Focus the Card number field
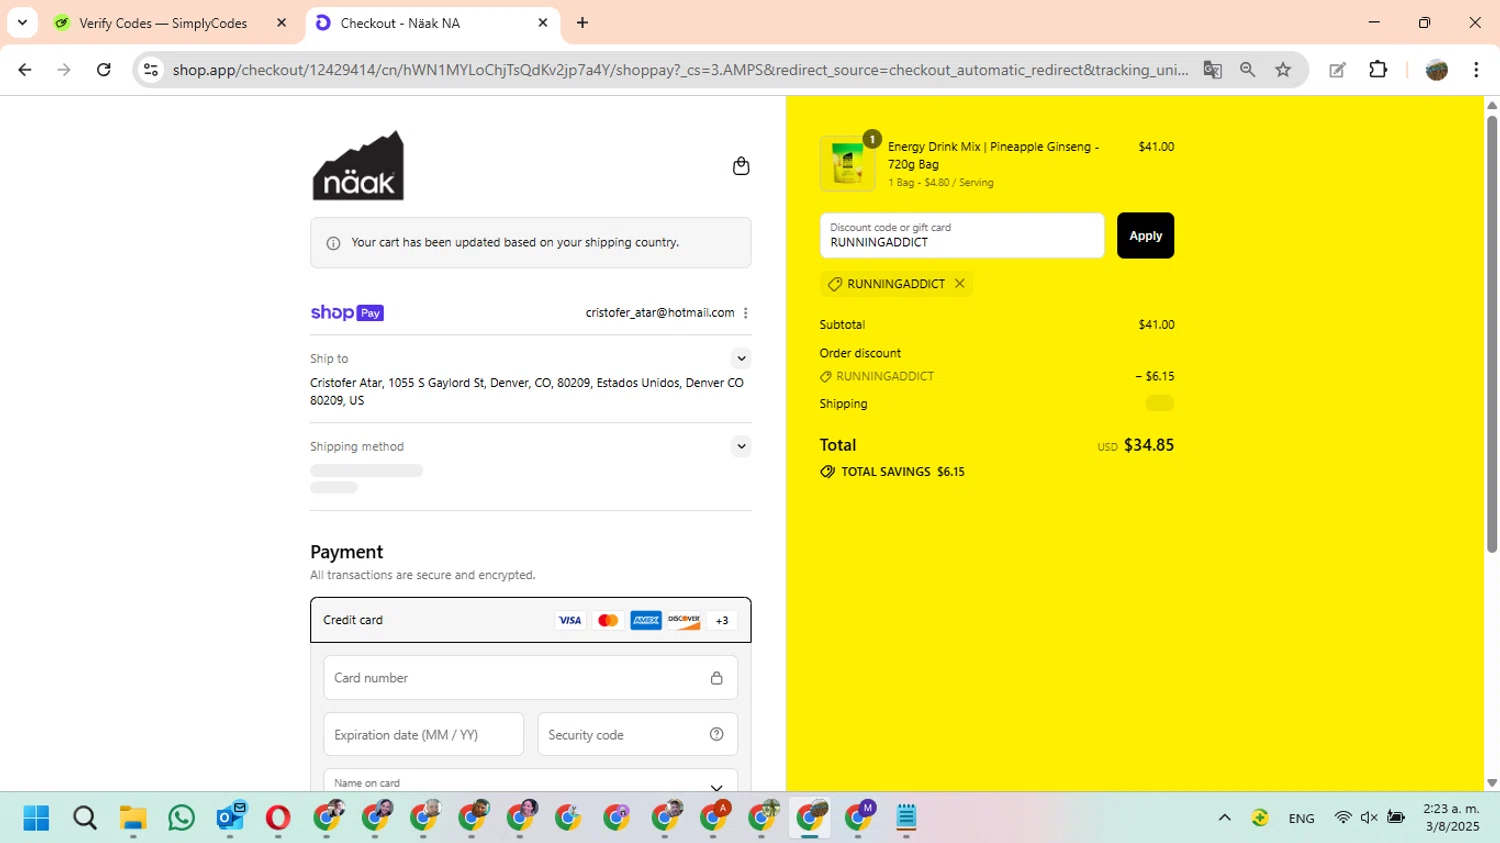The height and width of the screenshot is (843, 1500). coord(530,678)
